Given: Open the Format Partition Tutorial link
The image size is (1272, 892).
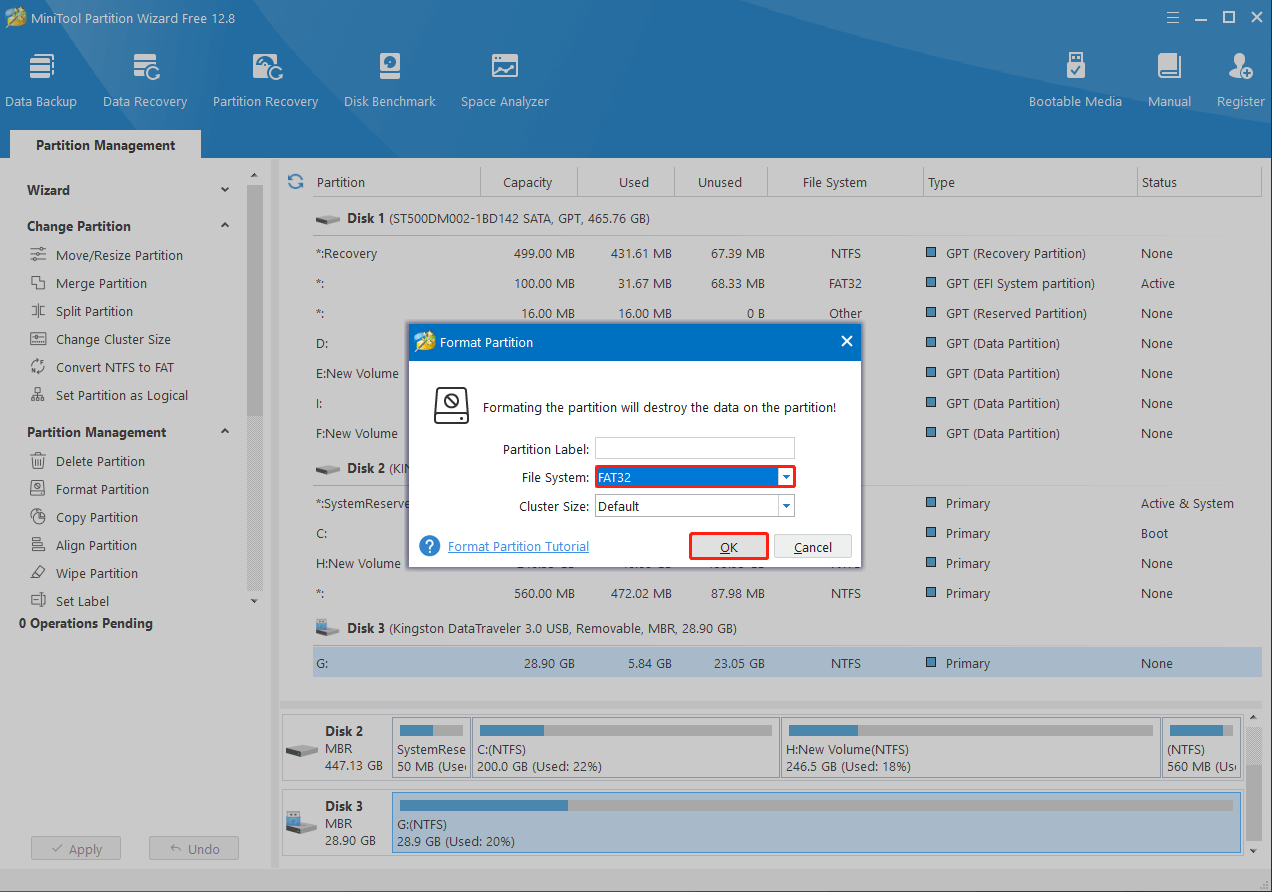Looking at the screenshot, I should tap(518, 546).
